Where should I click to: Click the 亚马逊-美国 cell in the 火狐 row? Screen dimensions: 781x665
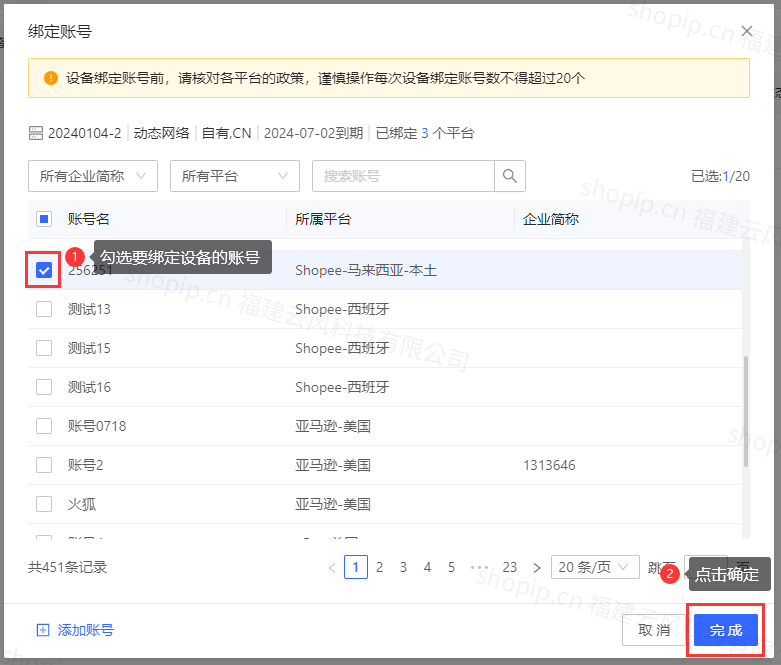click(x=333, y=504)
